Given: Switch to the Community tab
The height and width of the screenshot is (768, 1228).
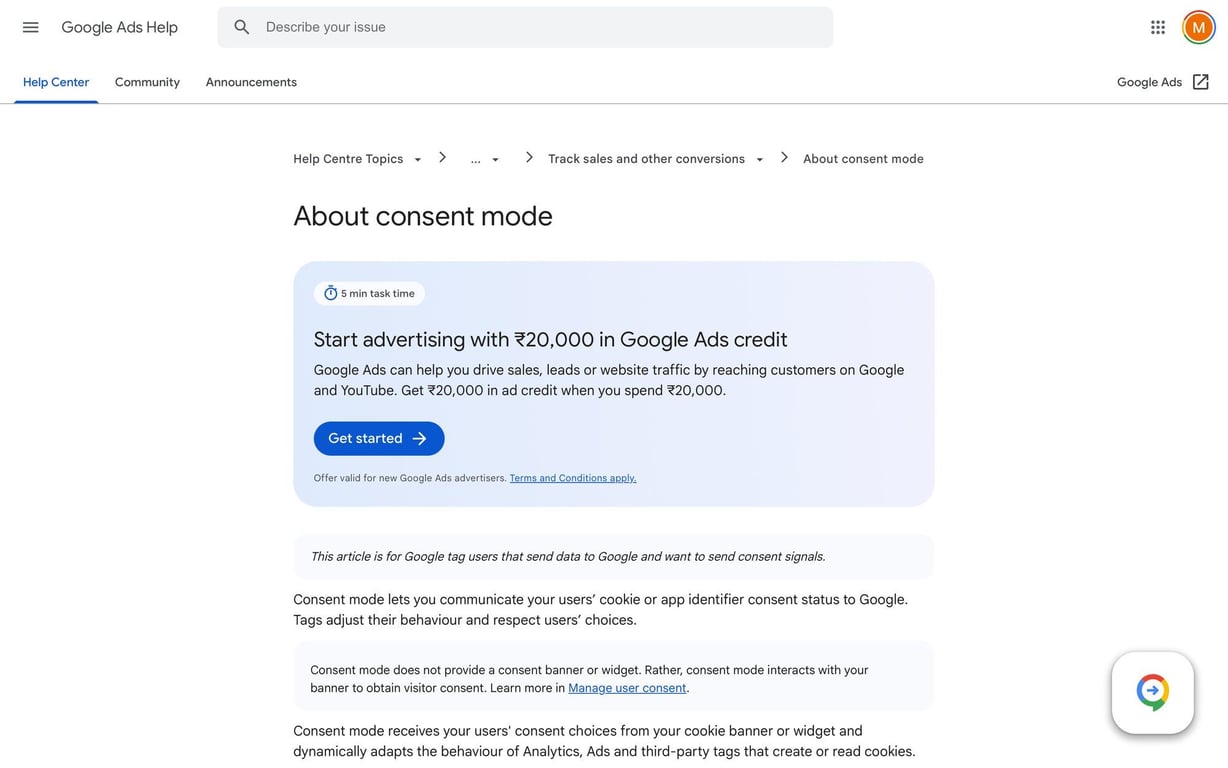Looking at the screenshot, I should (x=147, y=82).
